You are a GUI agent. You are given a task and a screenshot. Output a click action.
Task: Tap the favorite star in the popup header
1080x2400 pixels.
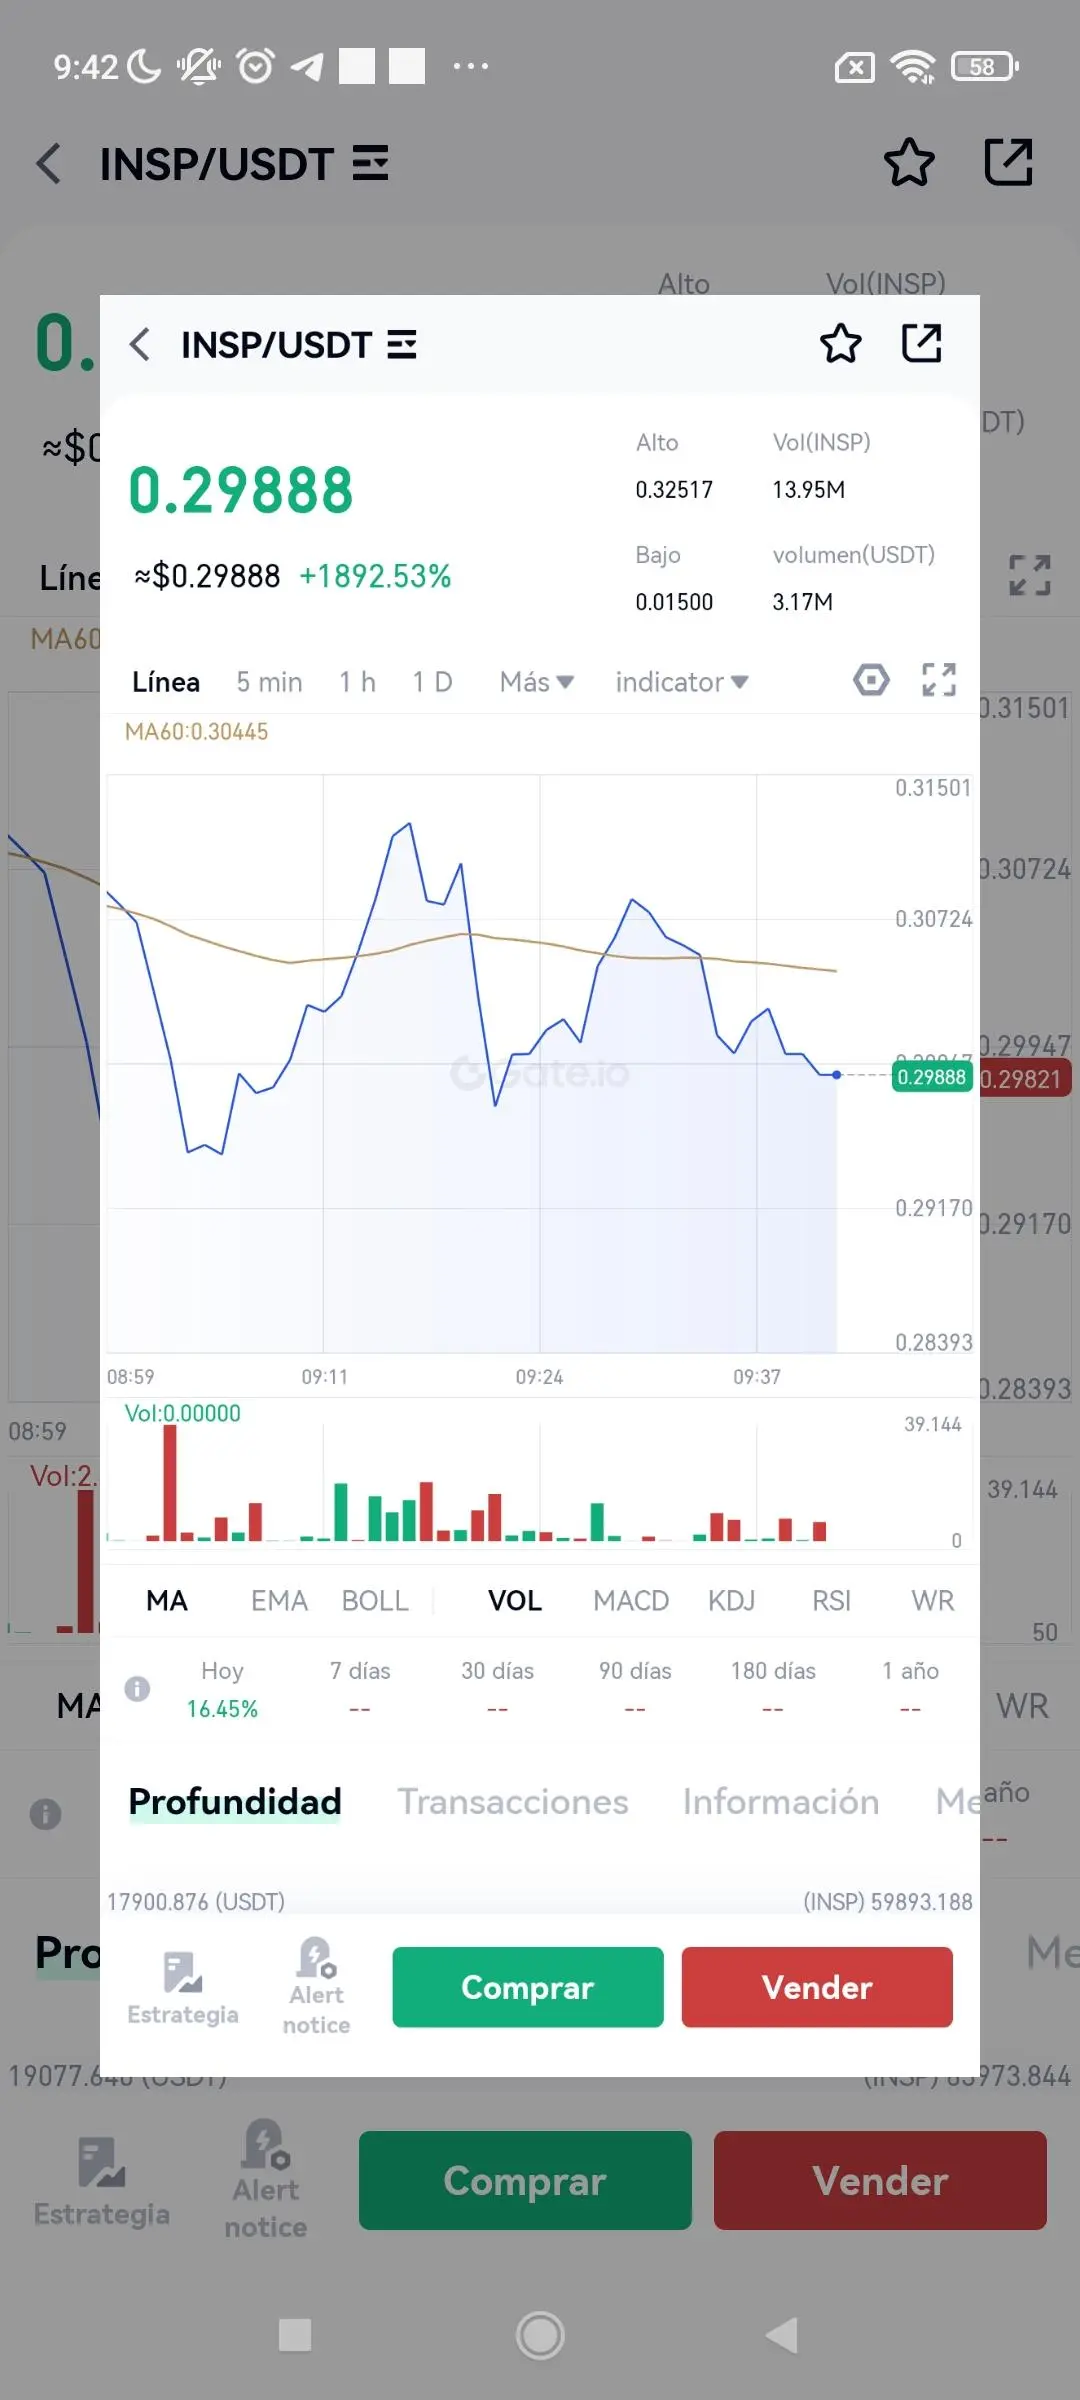(840, 344)
